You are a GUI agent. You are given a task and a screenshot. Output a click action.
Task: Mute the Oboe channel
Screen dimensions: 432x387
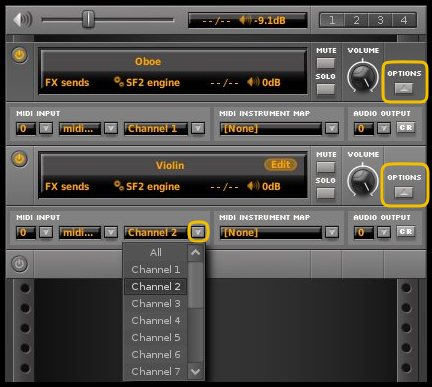coord(326,63)
